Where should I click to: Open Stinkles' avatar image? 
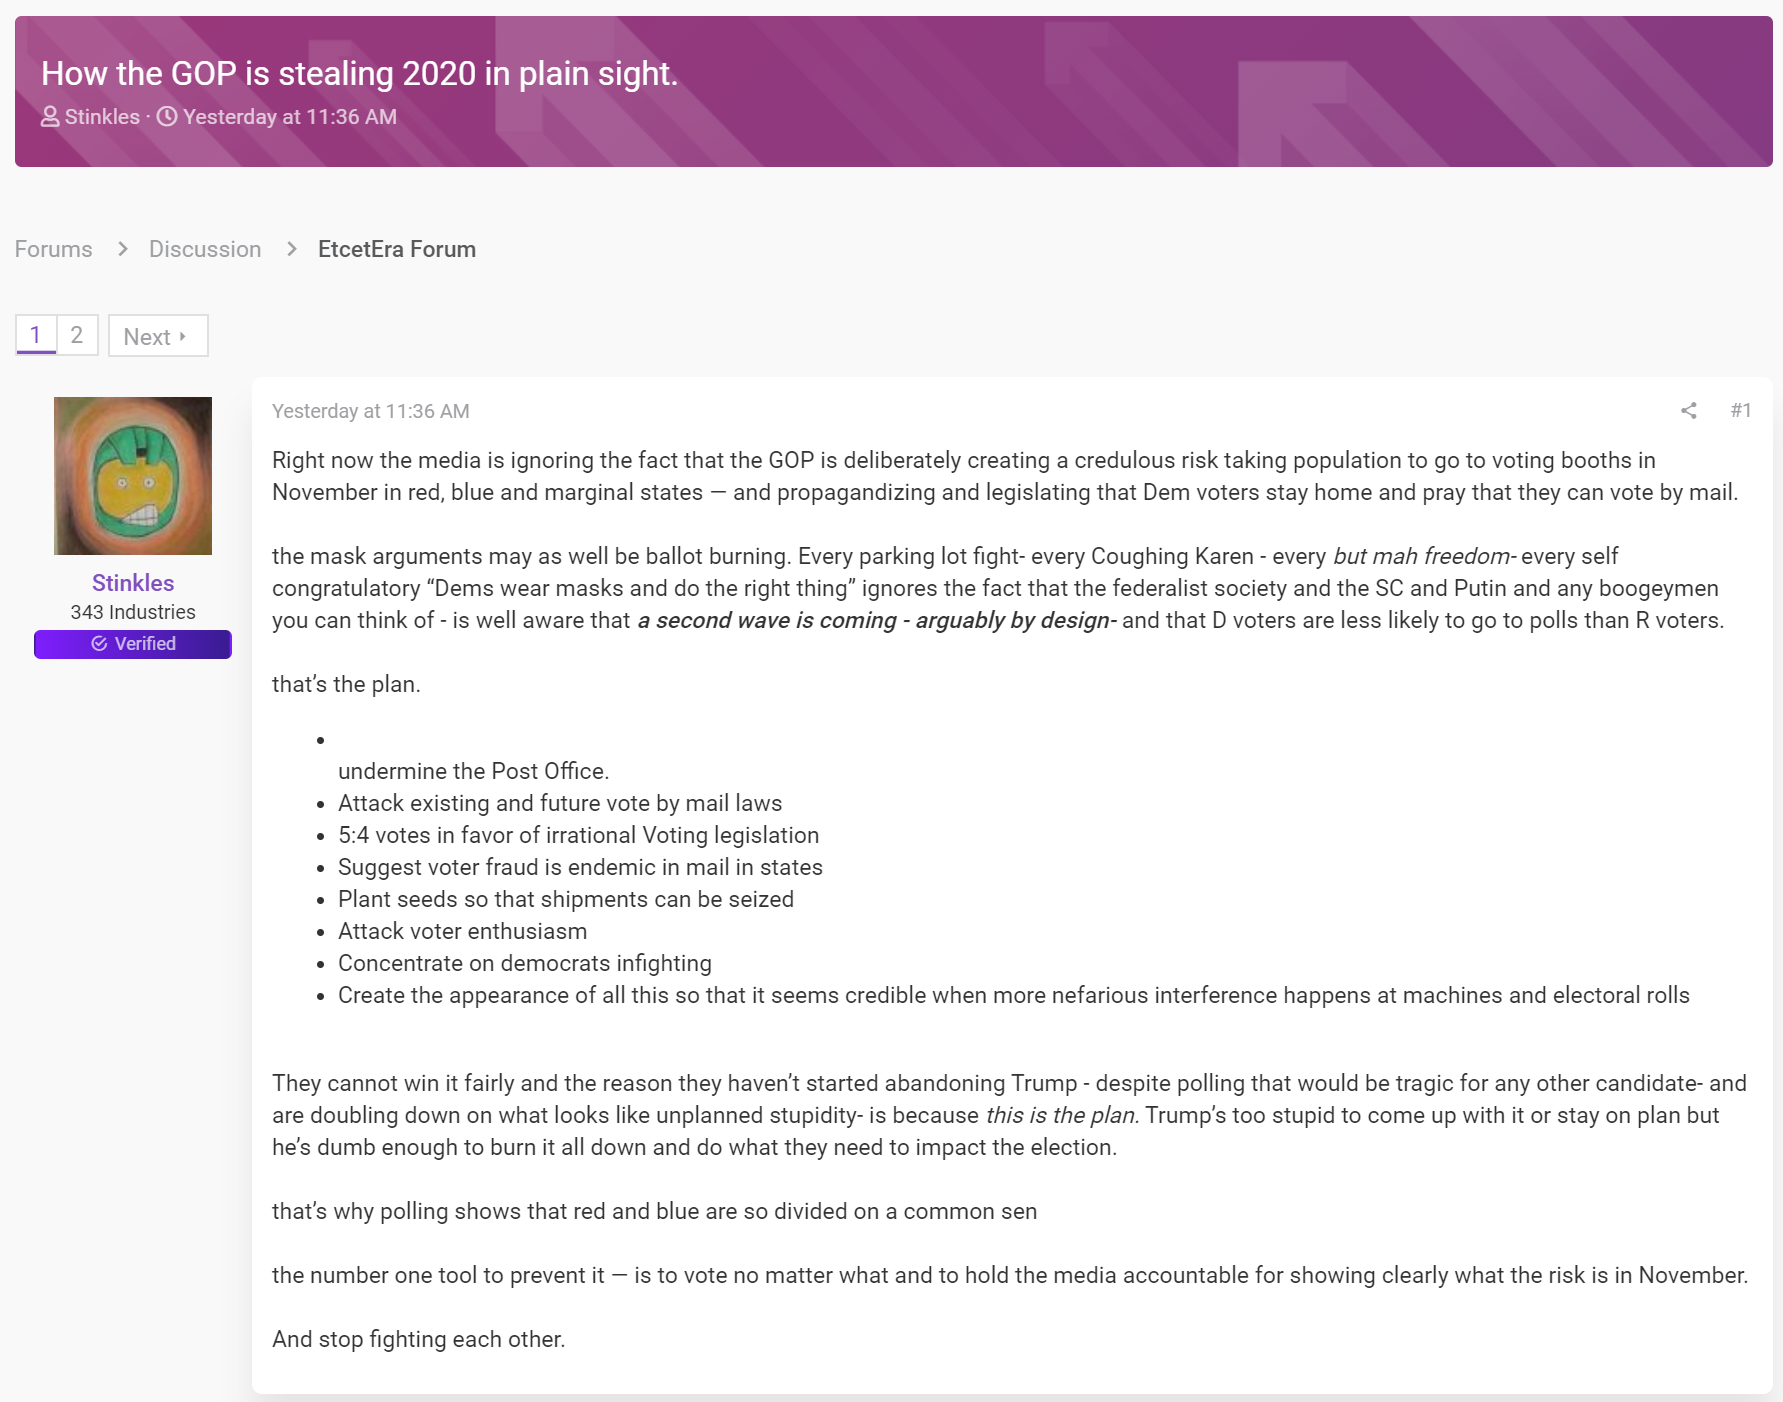coord(133,476)
